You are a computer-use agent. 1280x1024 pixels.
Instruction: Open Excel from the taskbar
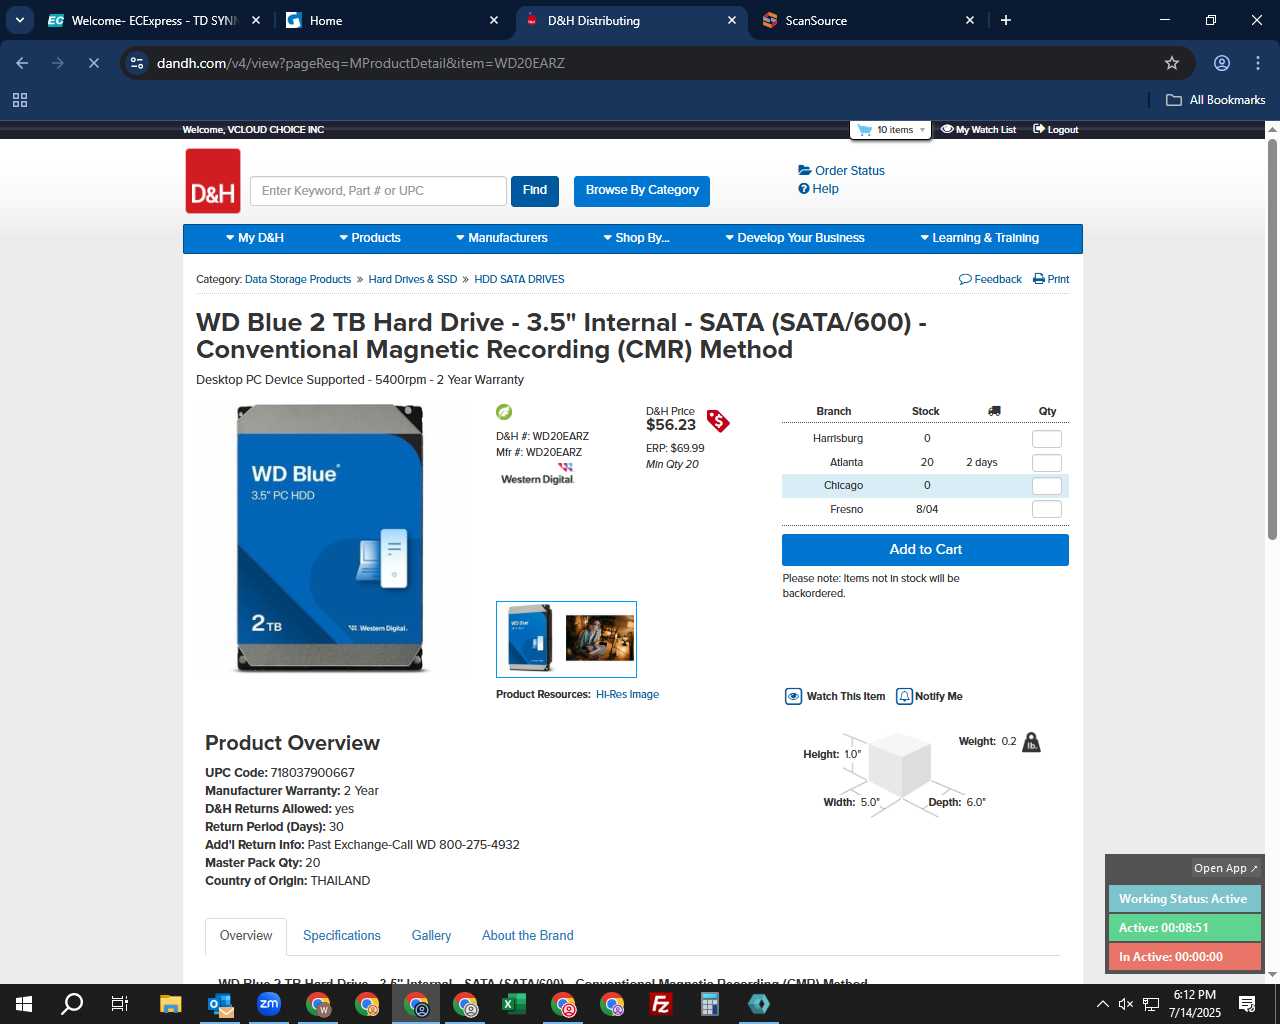[x=514, y=1004]
